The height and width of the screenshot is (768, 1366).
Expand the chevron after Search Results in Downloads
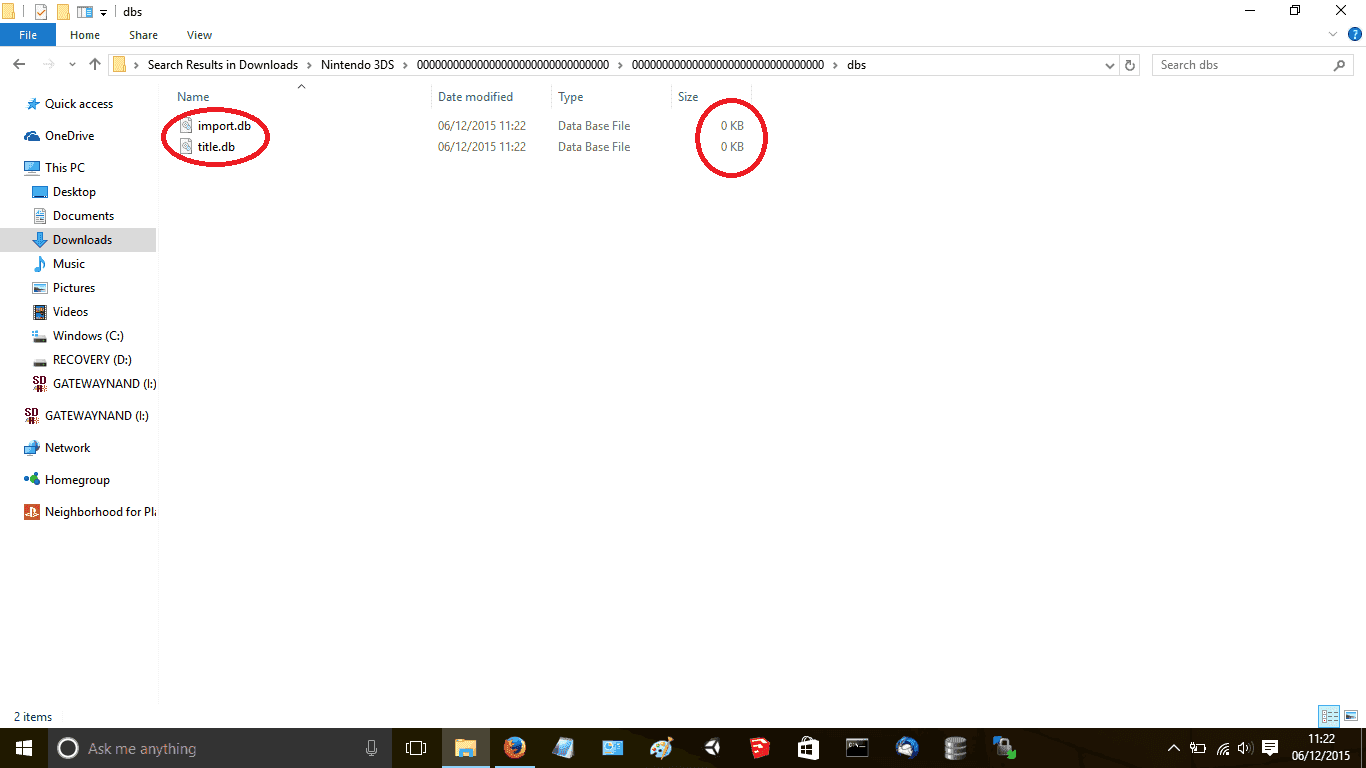(x=309, y=65)
